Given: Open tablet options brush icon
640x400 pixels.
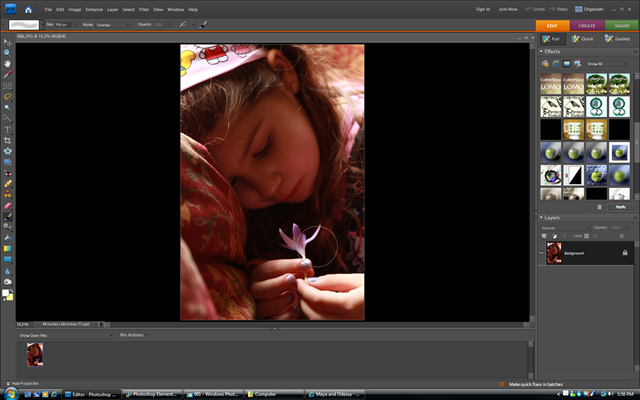Looking at the screenshot, I should [x=203, y=24].
